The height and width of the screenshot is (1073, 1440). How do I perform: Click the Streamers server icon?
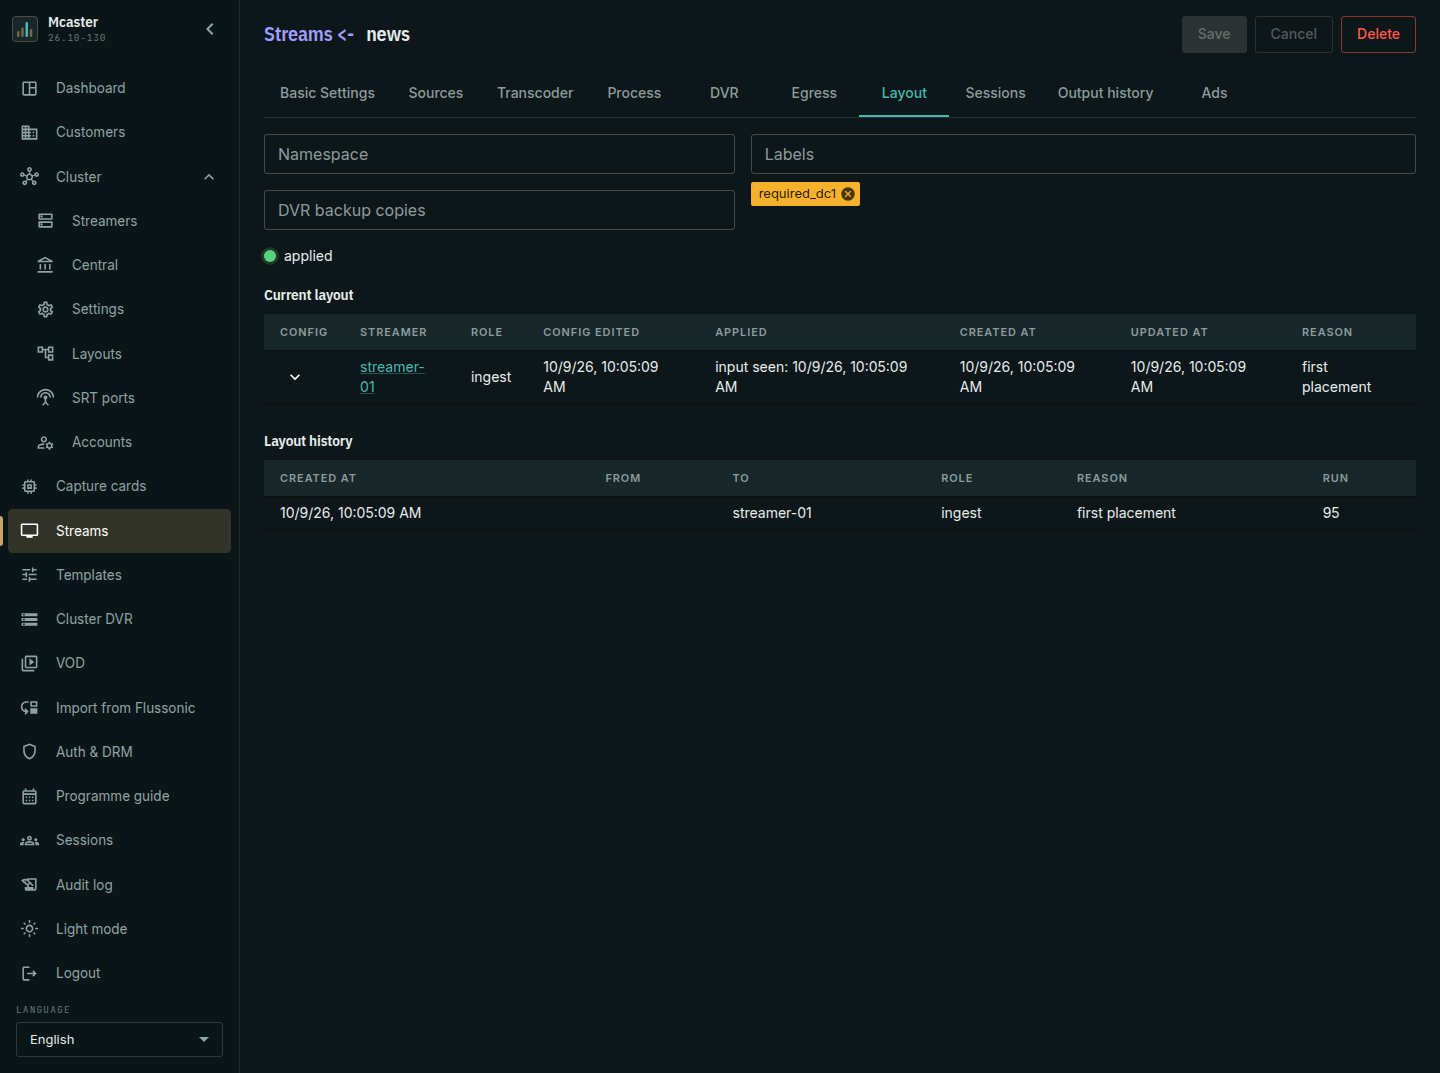(46, 221)
